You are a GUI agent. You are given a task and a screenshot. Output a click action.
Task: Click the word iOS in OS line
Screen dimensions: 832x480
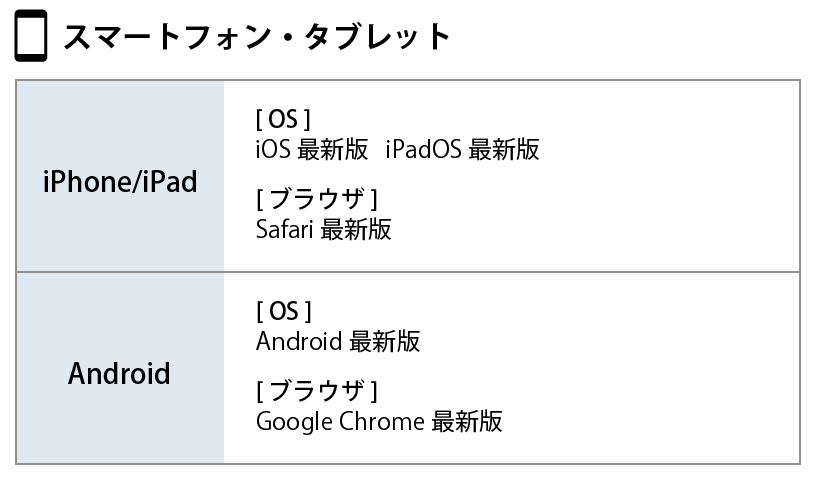pyautogui.click(x=273, y=149)
